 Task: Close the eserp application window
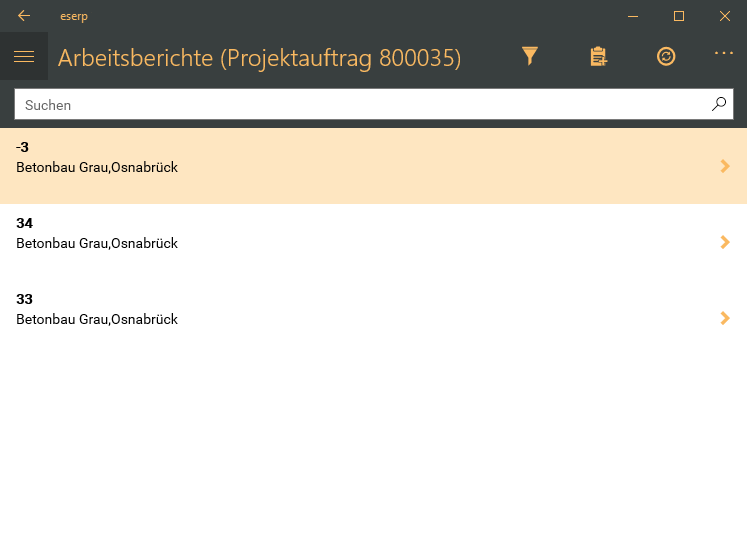(724, 16)
